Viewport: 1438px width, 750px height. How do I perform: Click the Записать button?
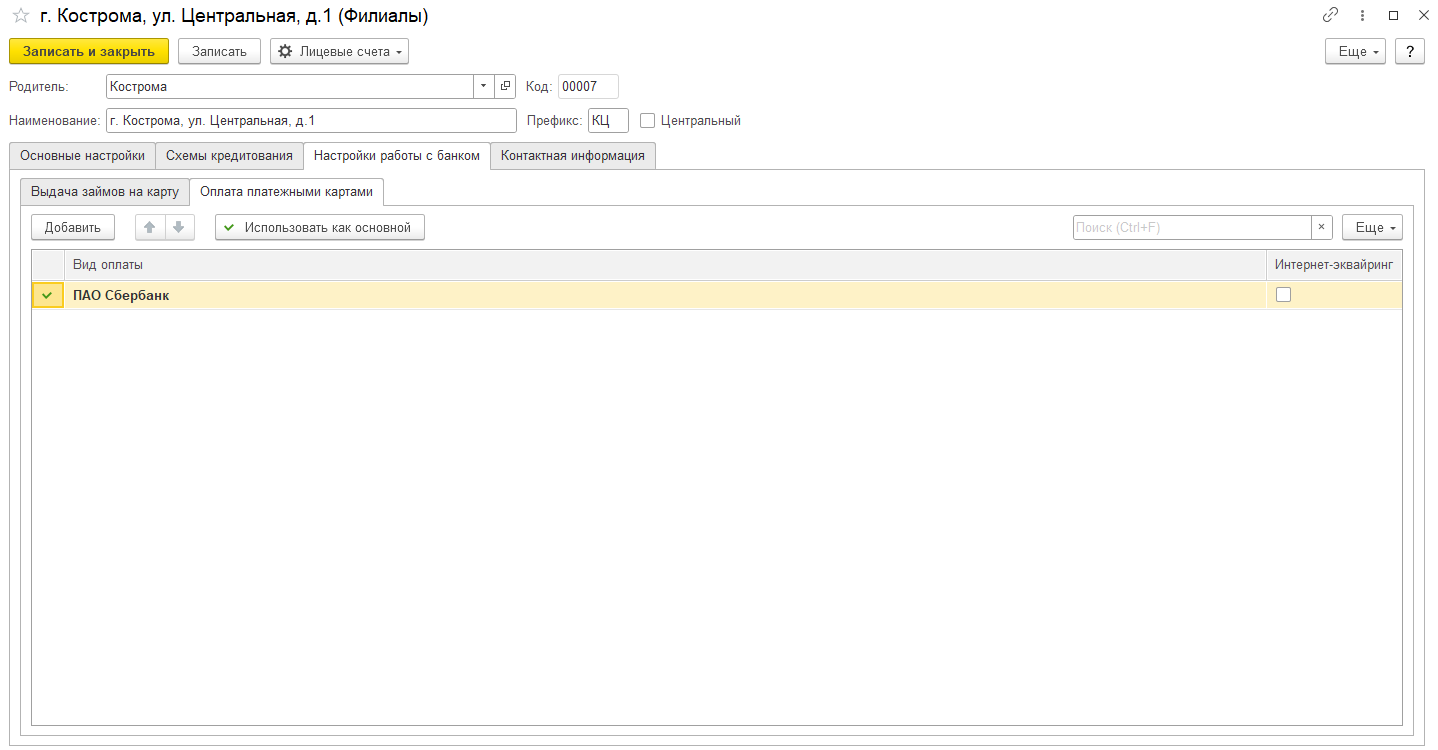pos(219,51)
